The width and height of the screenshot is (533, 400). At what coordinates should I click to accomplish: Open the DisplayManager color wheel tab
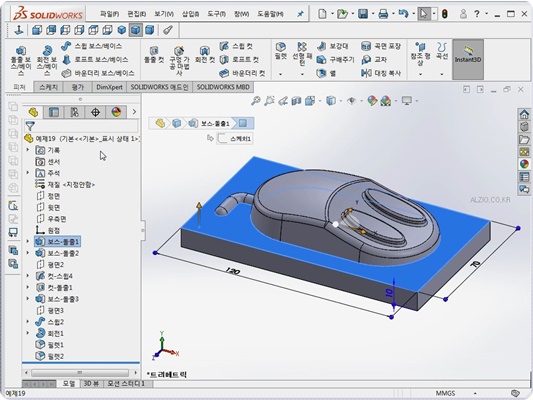coord(116,112)
